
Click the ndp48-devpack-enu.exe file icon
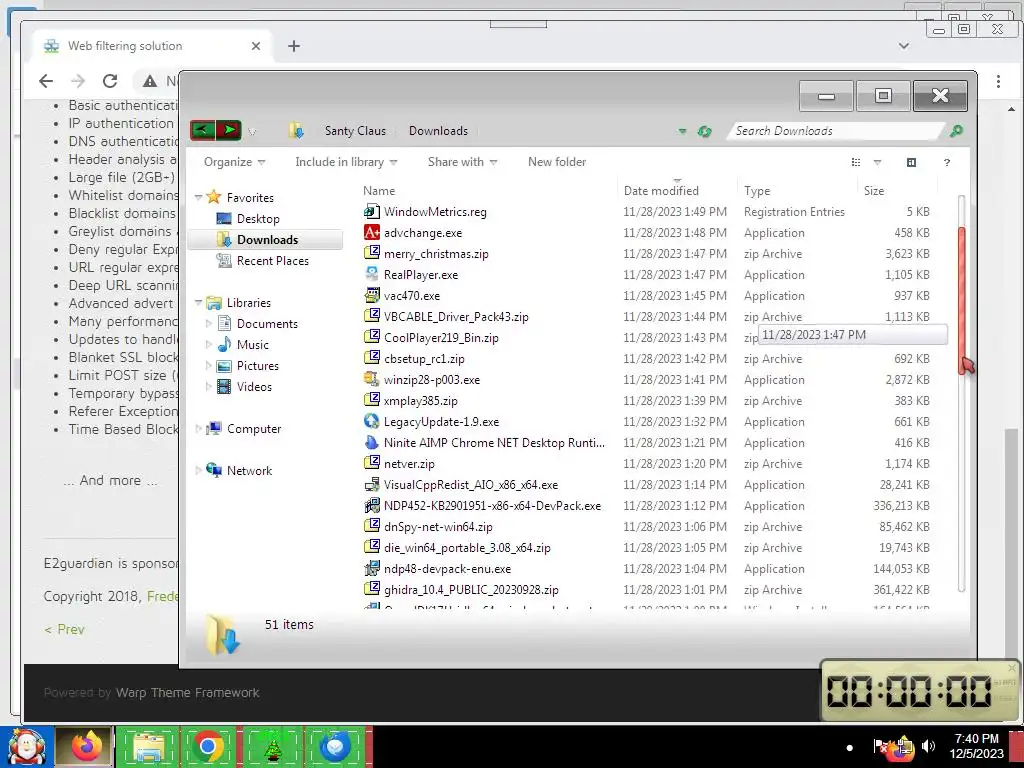click(372, 568)
